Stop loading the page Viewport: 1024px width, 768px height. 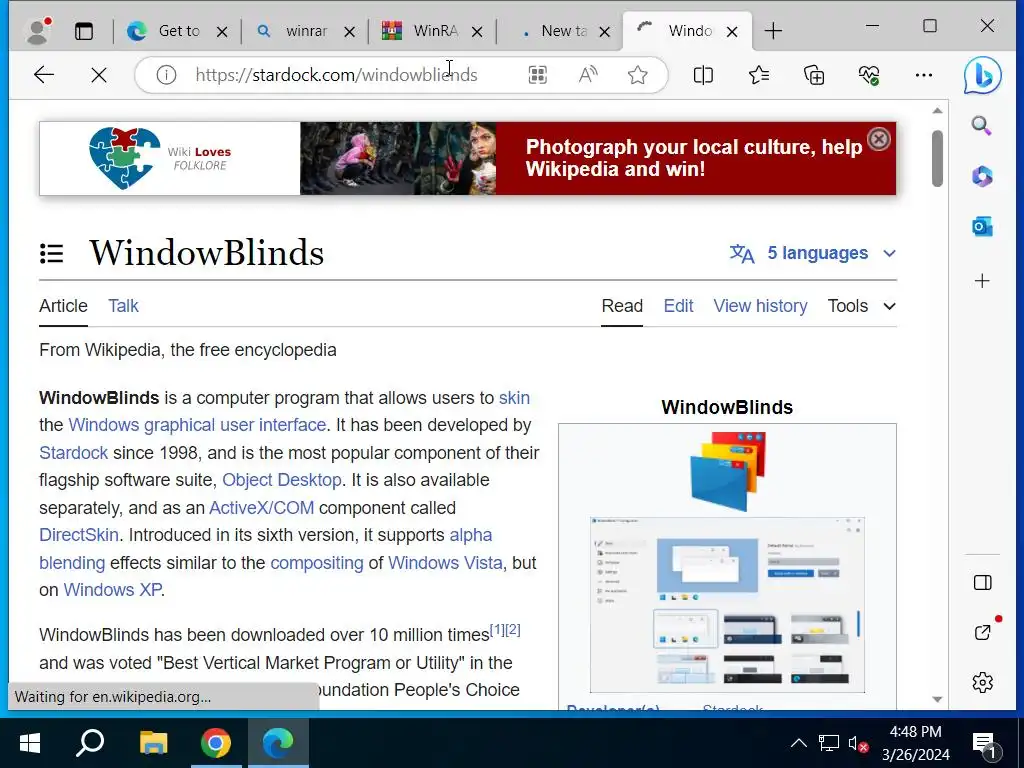pos(99,75)
